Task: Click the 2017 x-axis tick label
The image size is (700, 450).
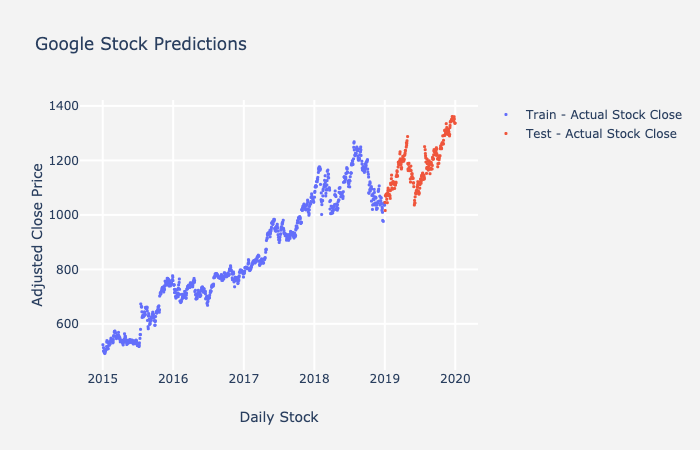Action: click(x=243, y=378)
